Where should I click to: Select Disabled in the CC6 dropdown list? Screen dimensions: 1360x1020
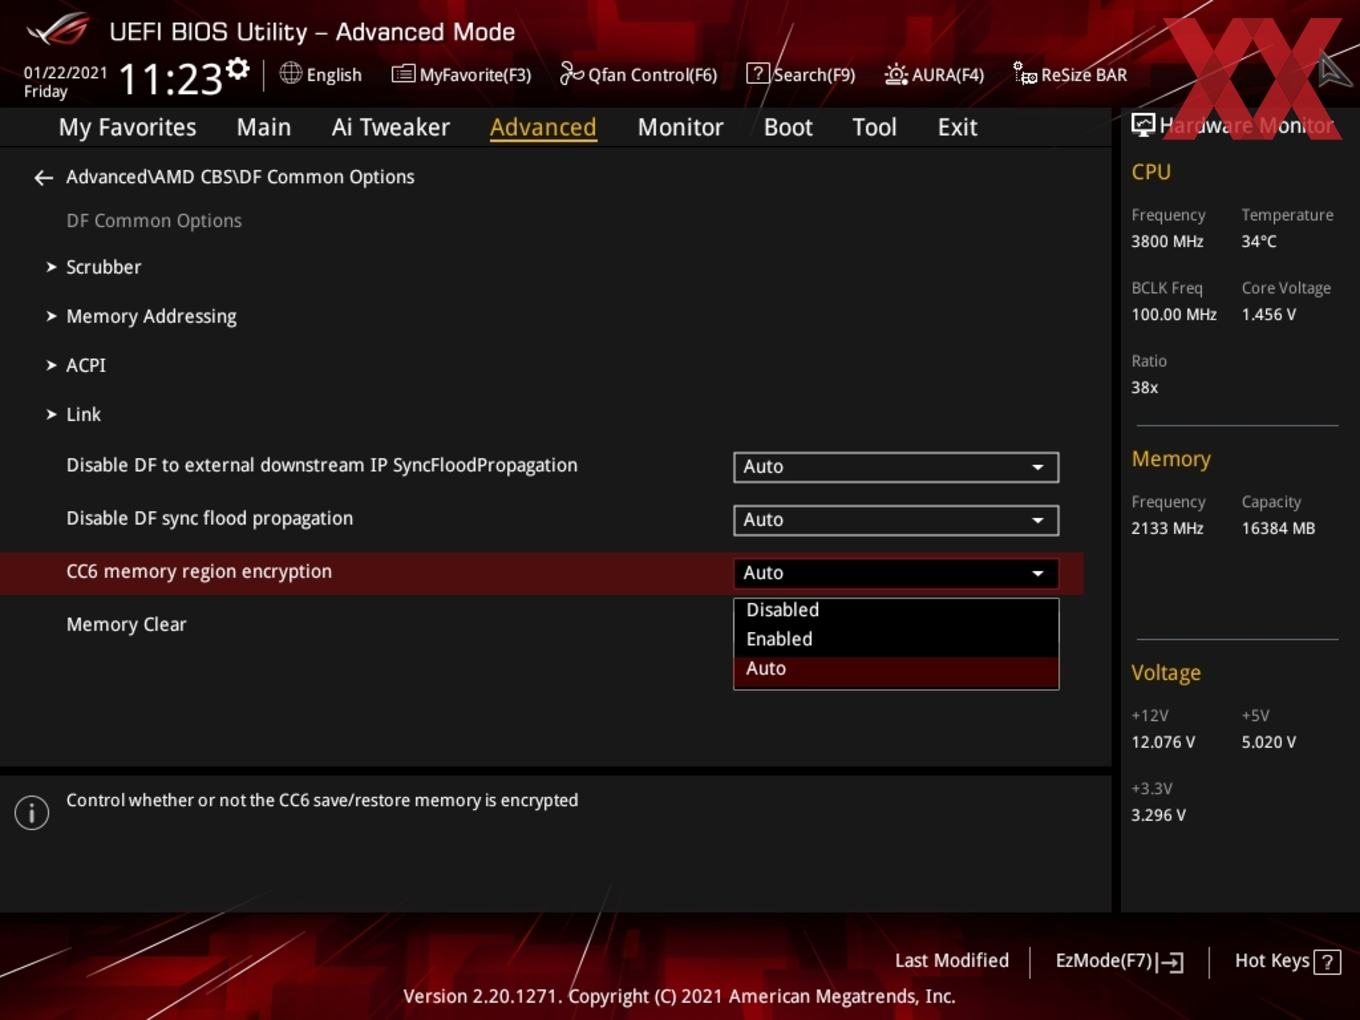tap(896, 610)
